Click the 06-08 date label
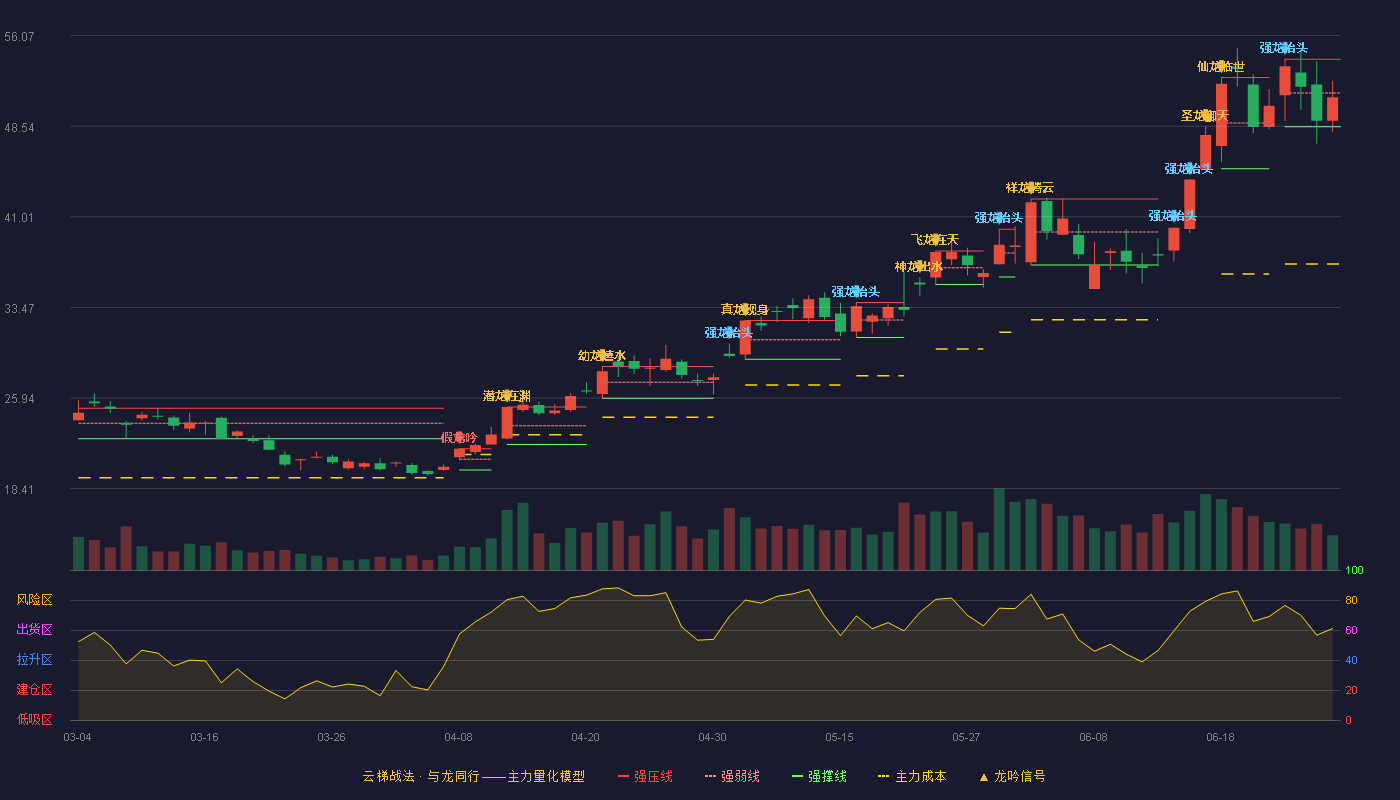 [1093, 737]
